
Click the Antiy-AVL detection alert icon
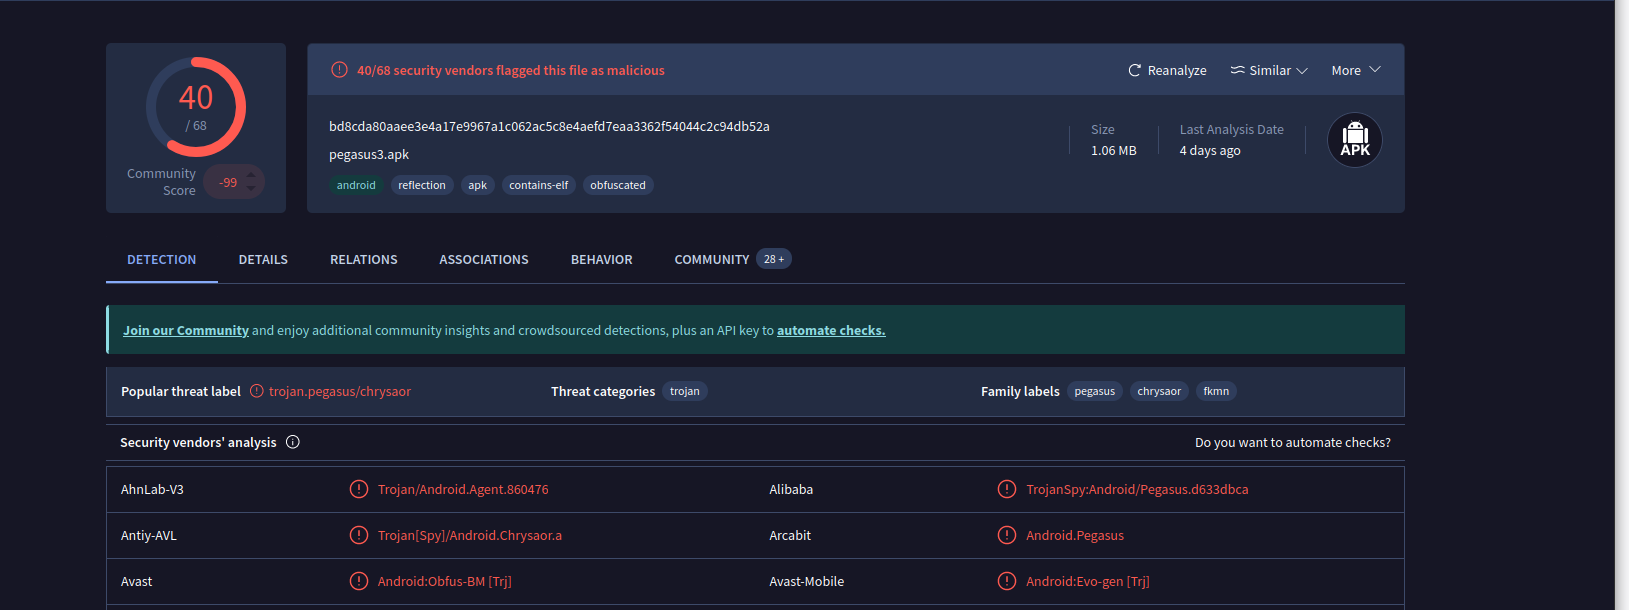coord(358,535)
